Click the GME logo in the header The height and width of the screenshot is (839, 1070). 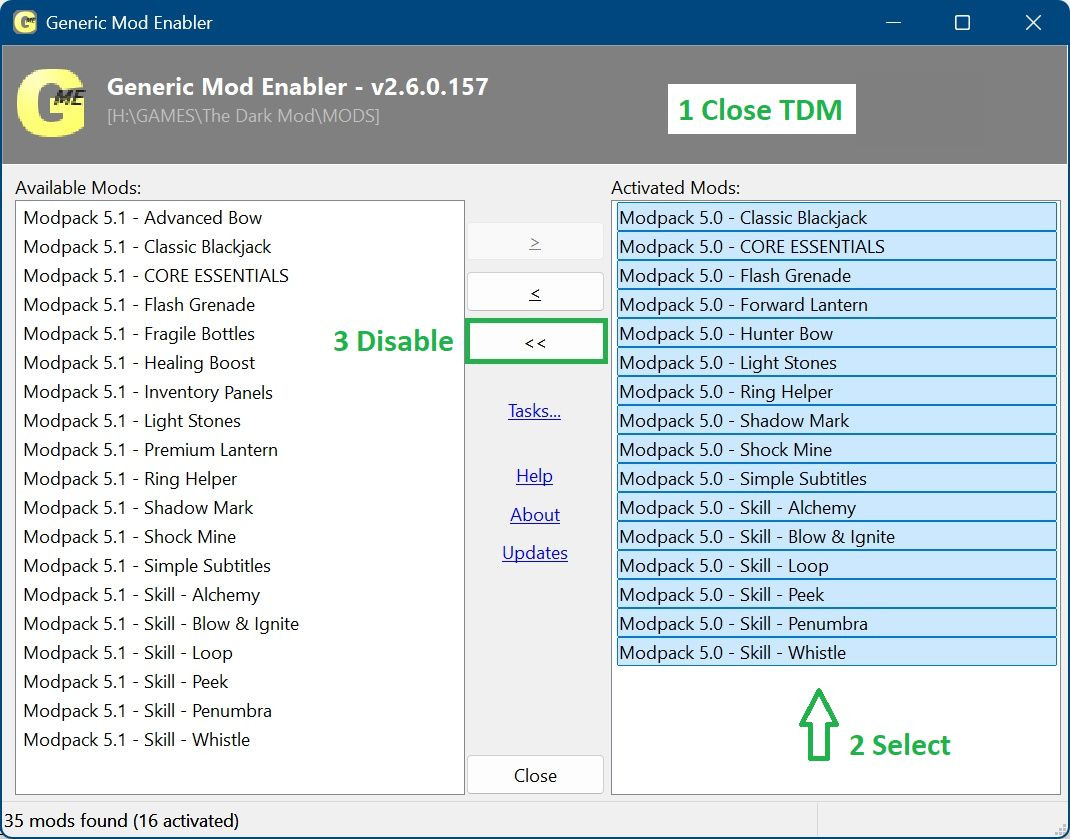pyautogui.click(x=51, y=102)
